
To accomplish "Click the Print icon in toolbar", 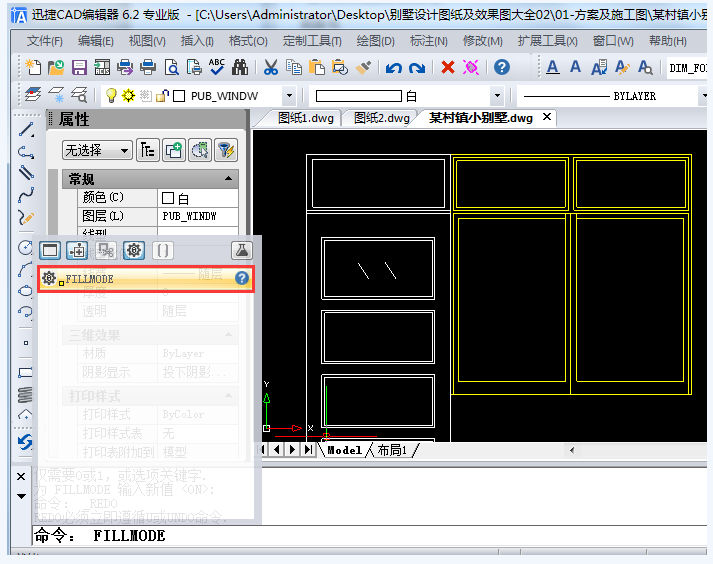I will pyautogui.click(x=148, y=67).
